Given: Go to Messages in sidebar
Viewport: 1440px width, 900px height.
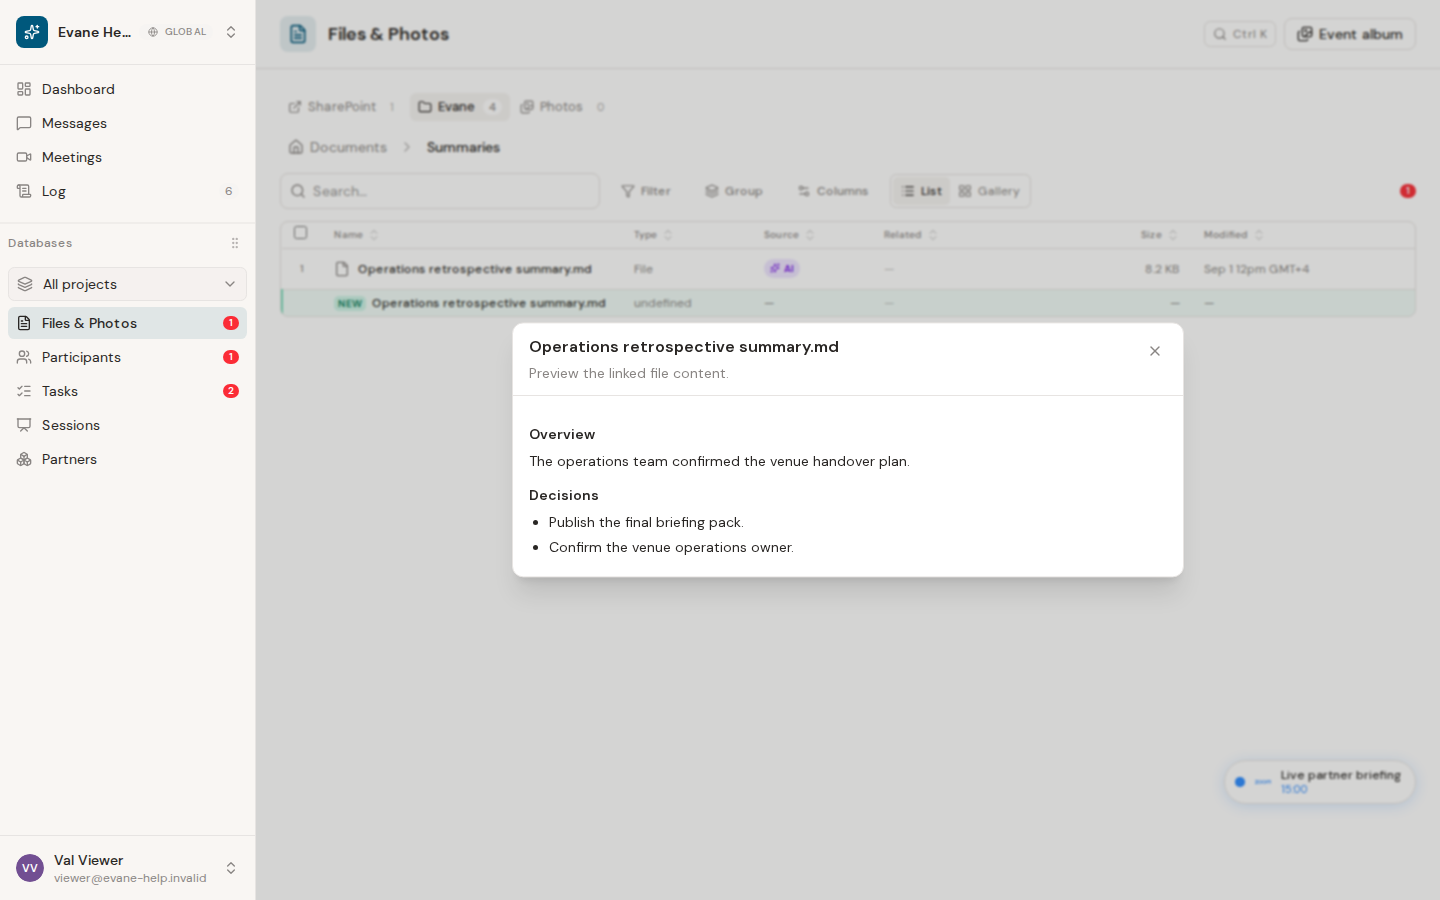Looking at the screenshot, I should pos(127,123).
